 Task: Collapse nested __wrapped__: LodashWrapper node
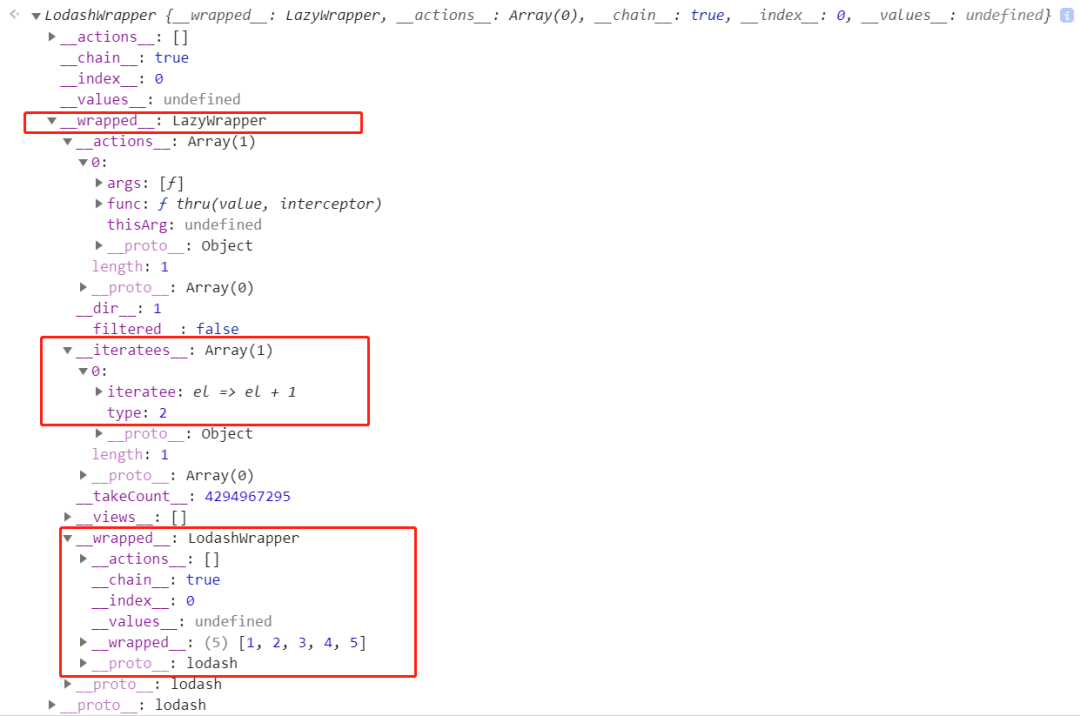pos(68,538)
